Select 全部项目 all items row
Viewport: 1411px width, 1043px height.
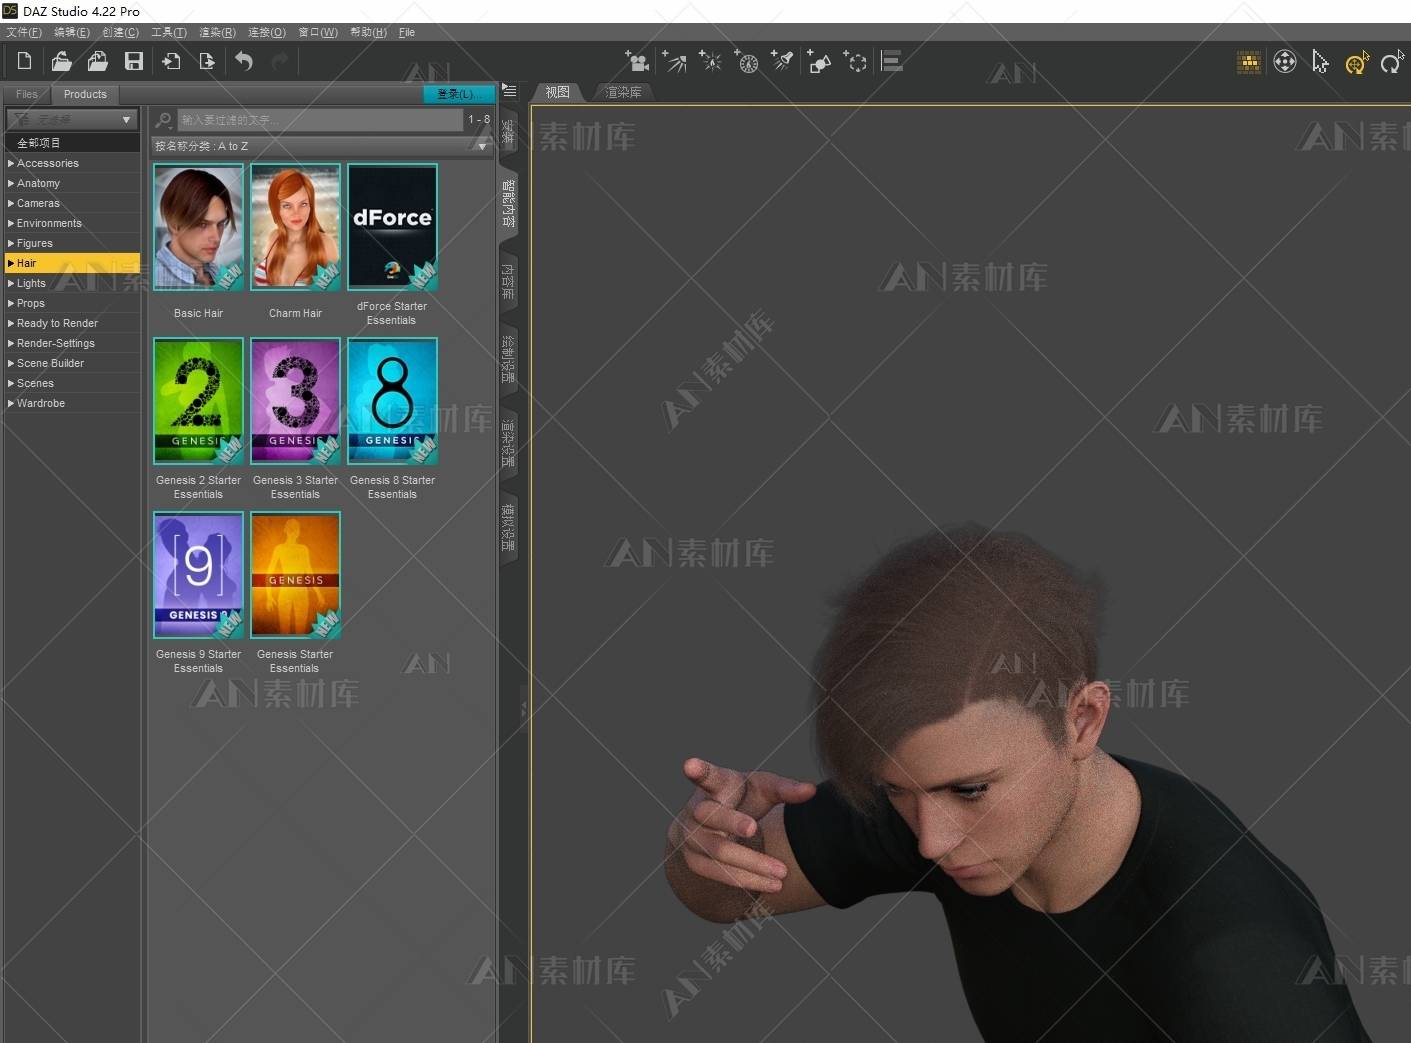pos(72,143)
